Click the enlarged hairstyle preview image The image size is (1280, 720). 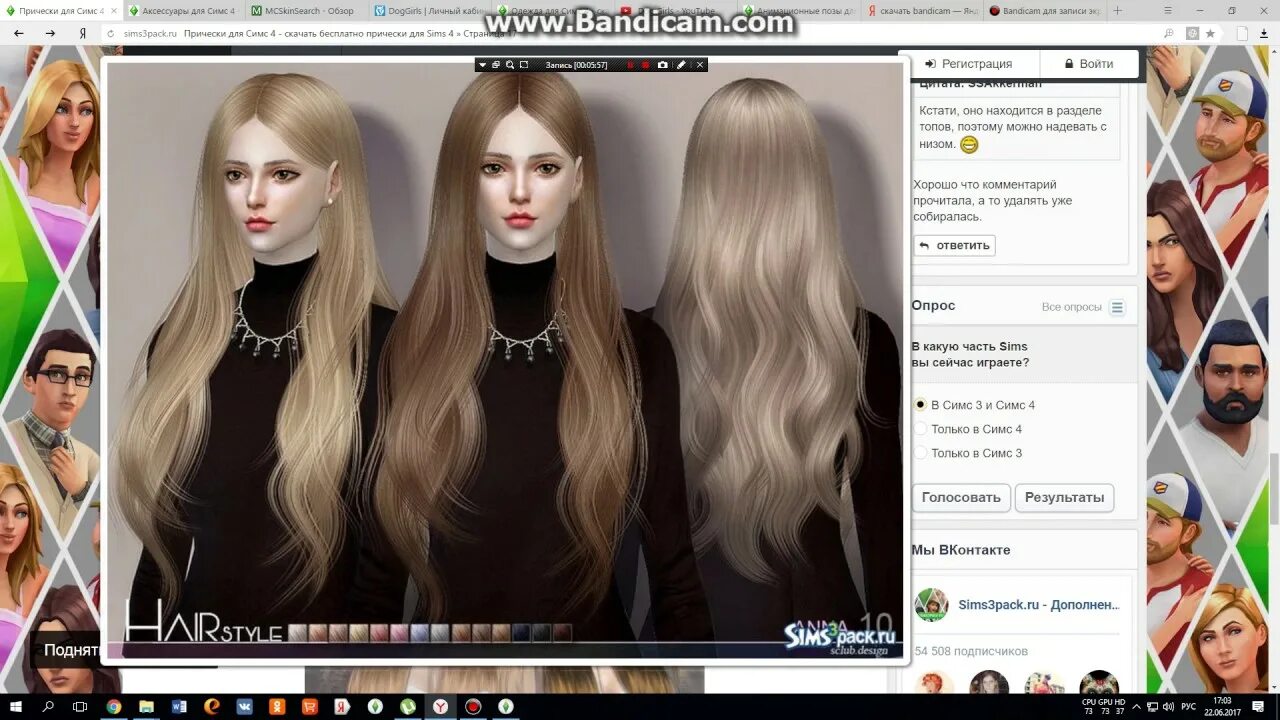point(504,360)
